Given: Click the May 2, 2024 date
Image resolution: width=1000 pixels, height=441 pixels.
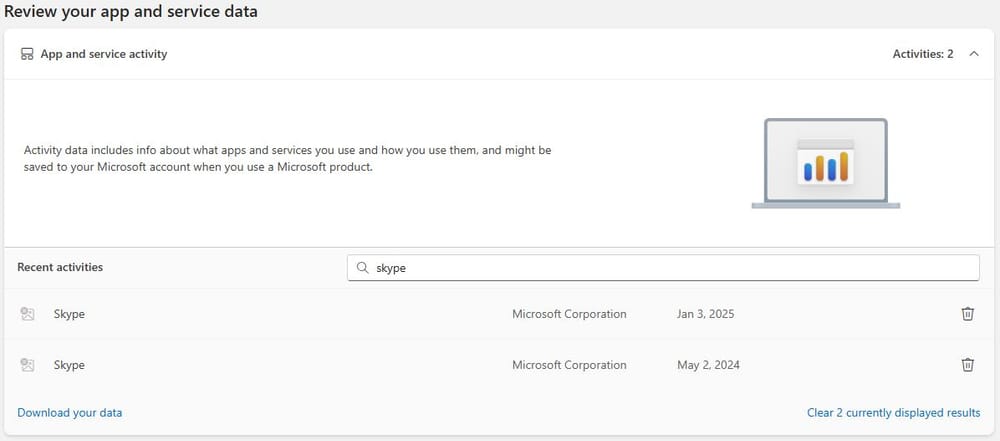Looking at the screenshot, I should [708, 365].
